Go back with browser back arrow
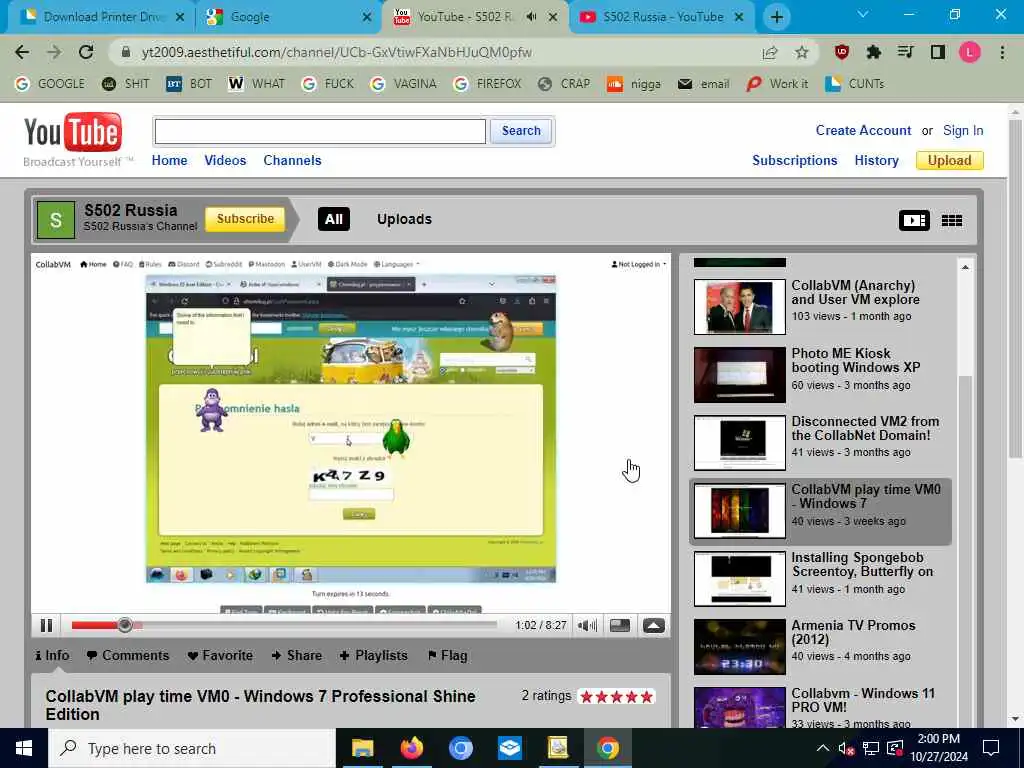Viewport: 1024px width, 768px height. point(22,52)
